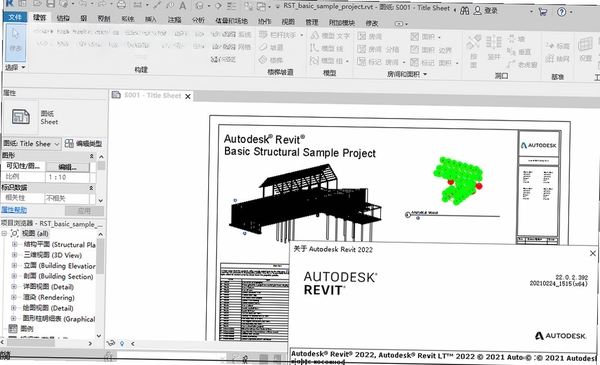This screenshot has height=365, width=600.
Task: Click the binoculars search icon
Action: 465,10
